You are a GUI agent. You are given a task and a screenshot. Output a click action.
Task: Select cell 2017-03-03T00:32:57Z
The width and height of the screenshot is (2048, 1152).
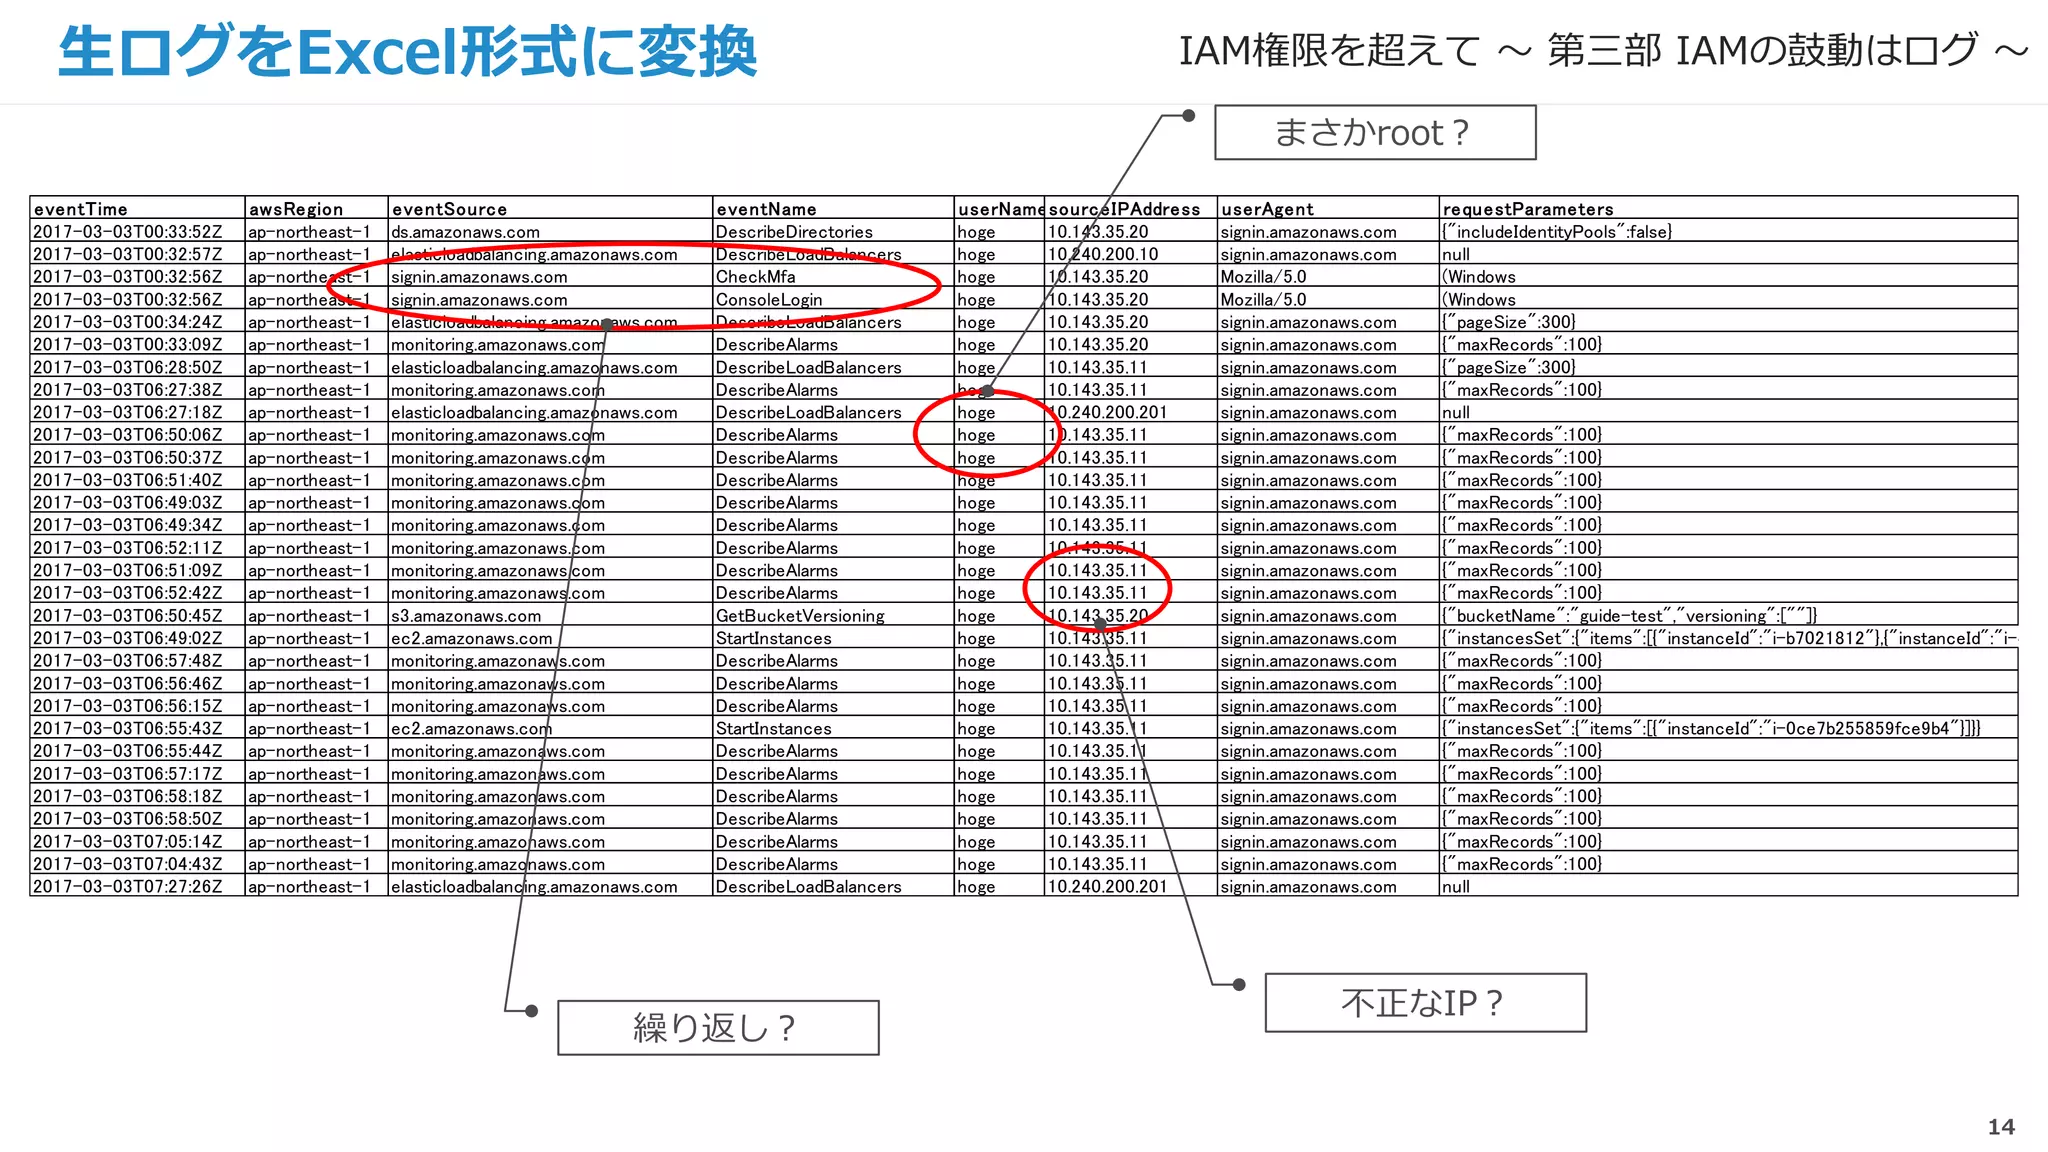138,254
